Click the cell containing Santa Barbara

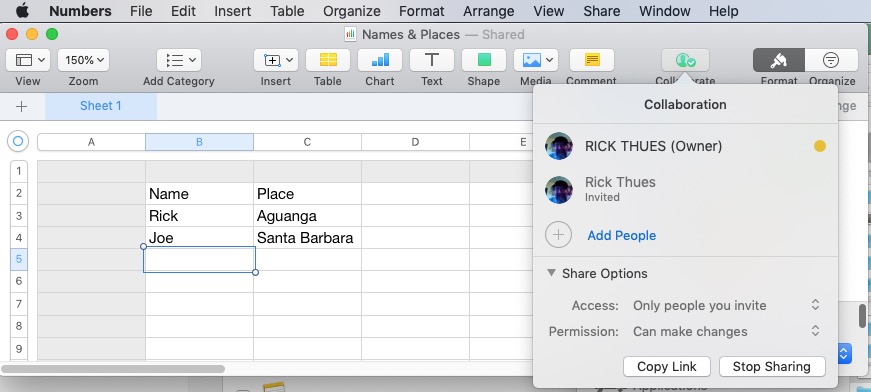point(307,238)
